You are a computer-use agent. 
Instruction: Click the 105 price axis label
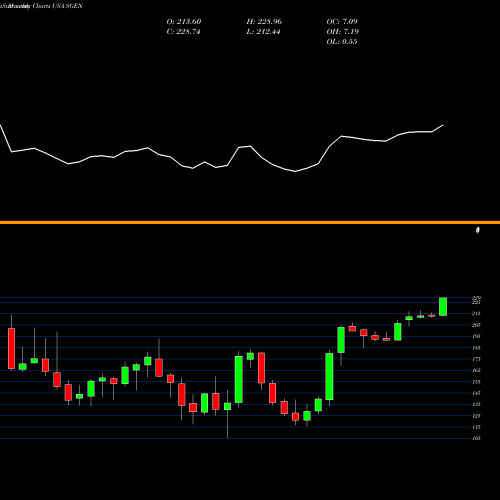477,438
